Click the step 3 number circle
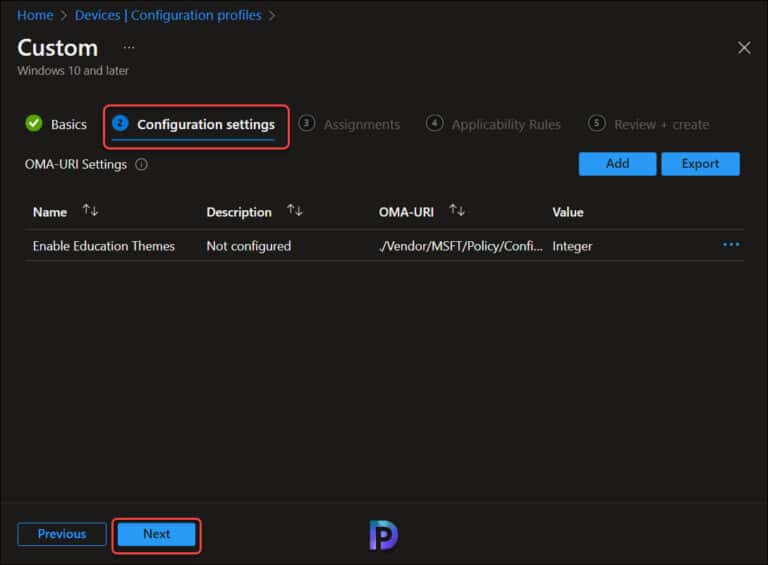 tap(307, 123)
